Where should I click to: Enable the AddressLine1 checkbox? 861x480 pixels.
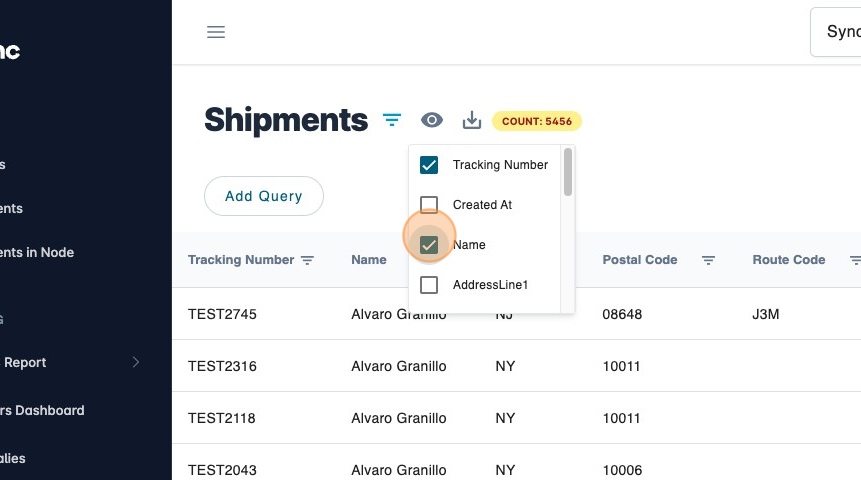pyautogui.click(x=429, y=285)
